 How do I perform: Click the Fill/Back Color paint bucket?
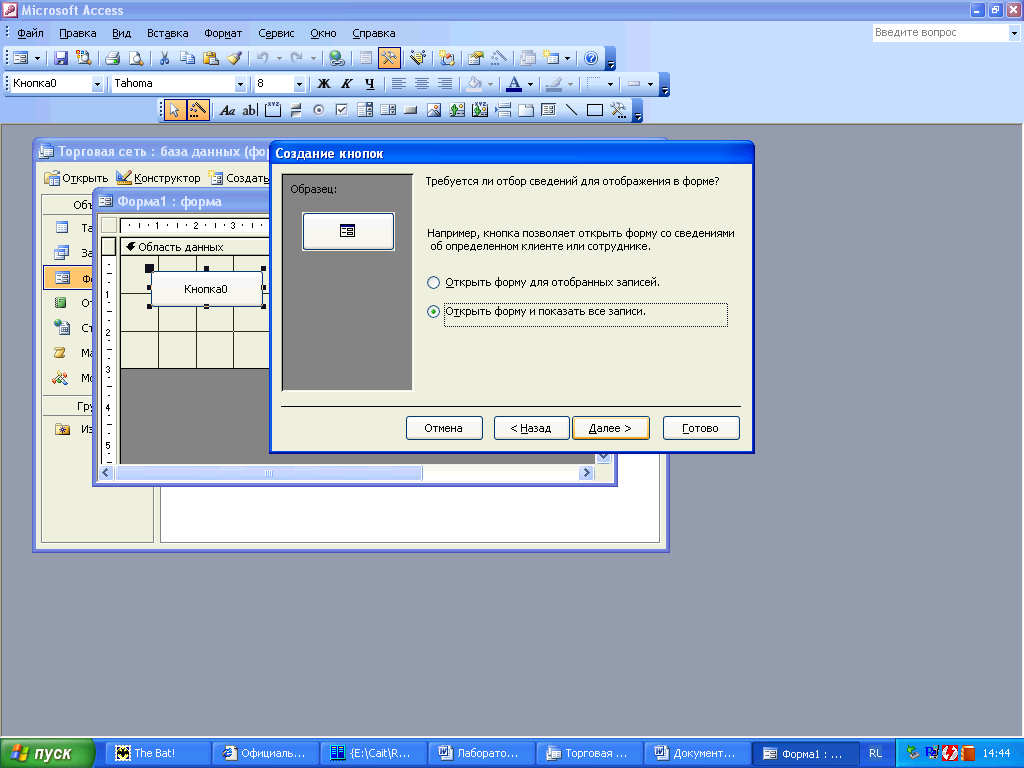click(475, 84)
